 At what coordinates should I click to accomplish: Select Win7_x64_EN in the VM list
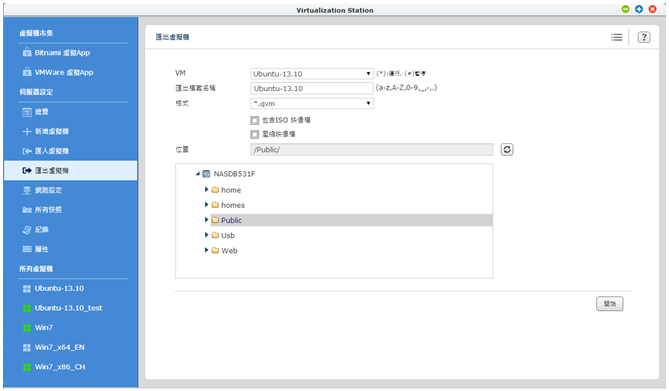point(60,347)
